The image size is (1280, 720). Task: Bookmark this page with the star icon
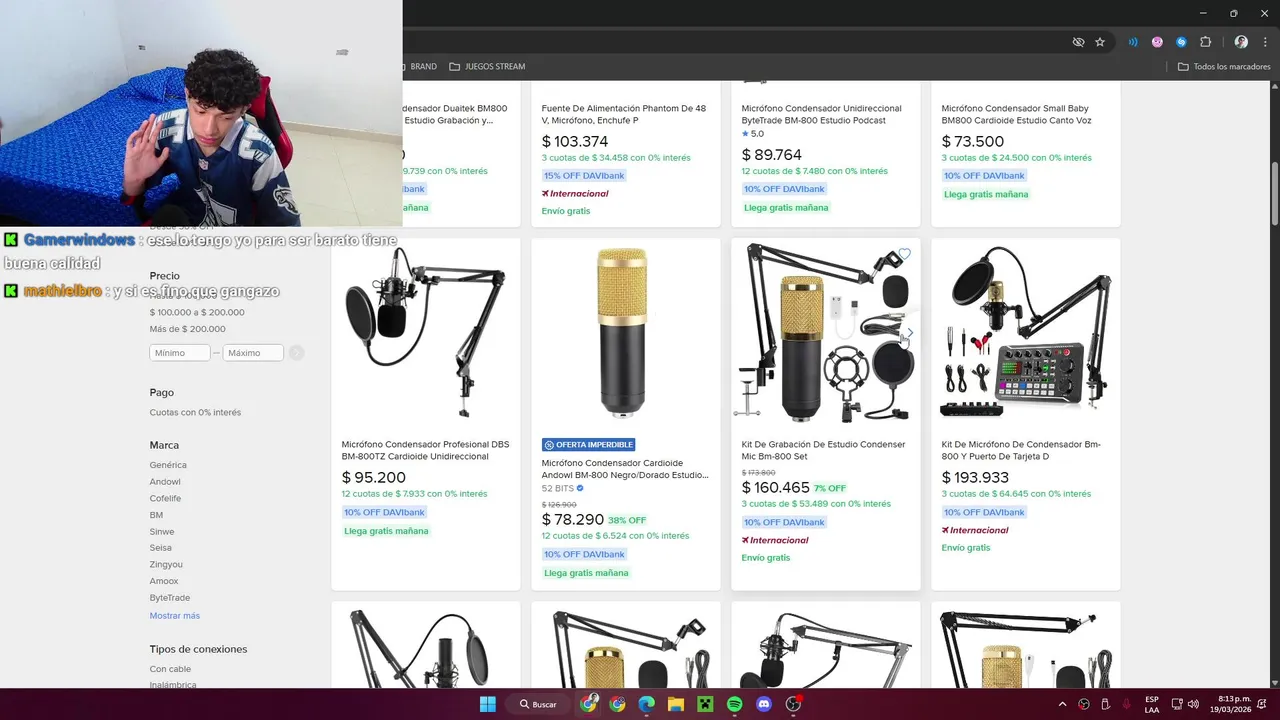[x=1100, y=42]
